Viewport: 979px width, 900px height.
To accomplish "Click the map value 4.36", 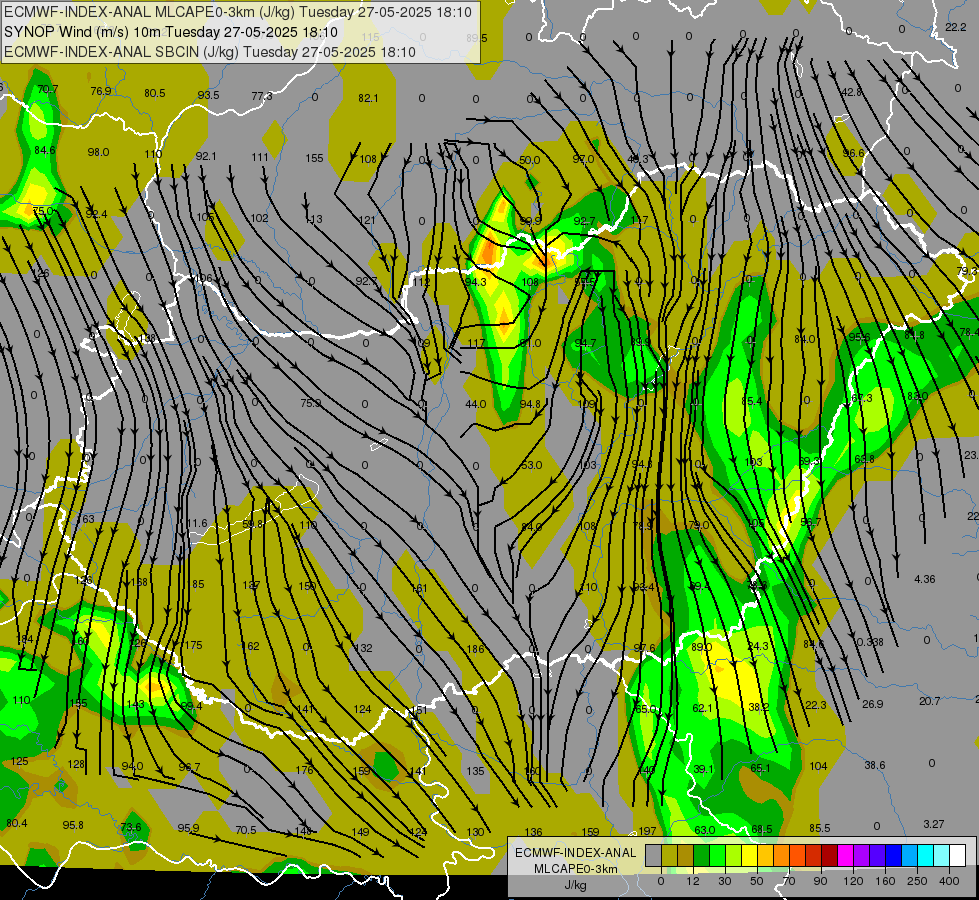I will point(925,579).
